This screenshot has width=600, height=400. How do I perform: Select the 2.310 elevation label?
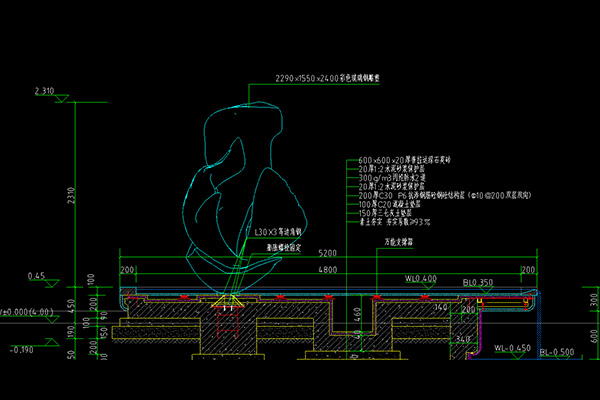(x=44, y=91)
